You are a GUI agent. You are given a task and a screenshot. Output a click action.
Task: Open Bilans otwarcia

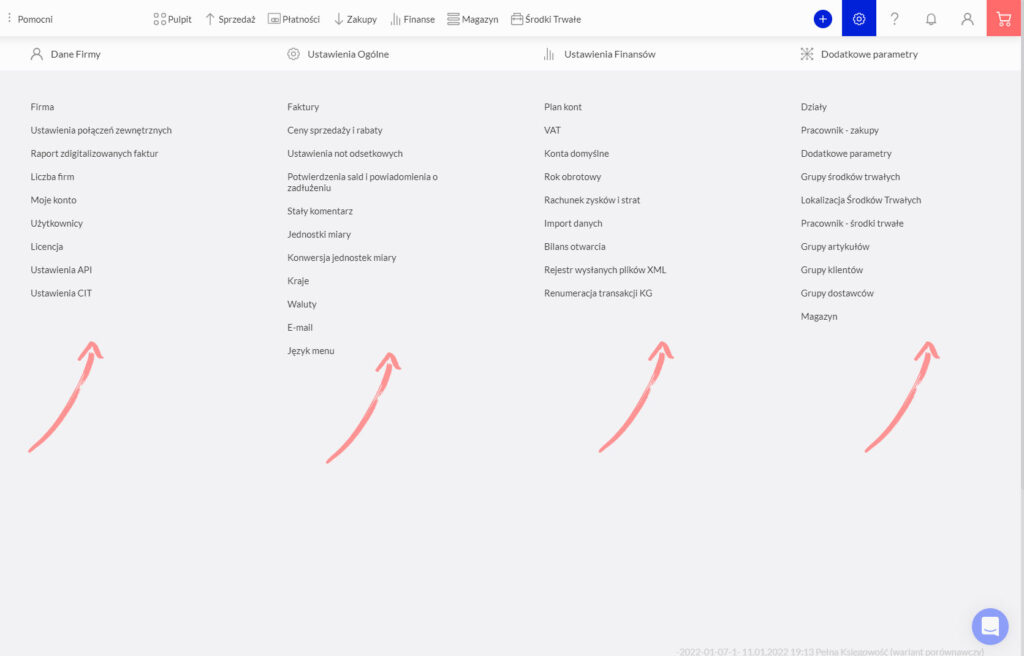pyautogui.click(x=575, y=246)
